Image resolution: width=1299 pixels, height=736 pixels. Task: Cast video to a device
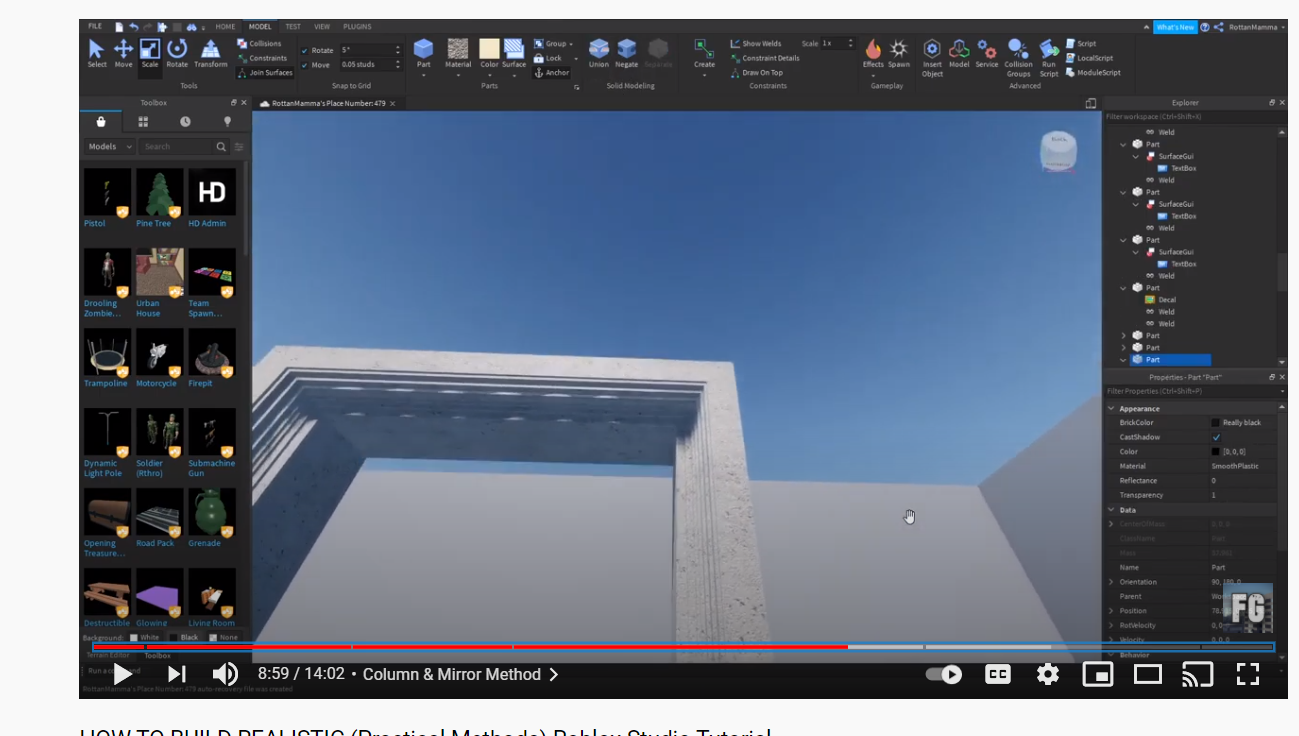[1197, 674]
